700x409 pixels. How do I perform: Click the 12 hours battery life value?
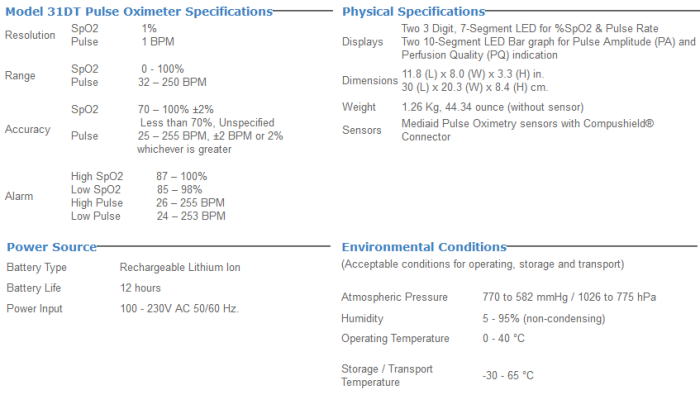pos(141,288)
